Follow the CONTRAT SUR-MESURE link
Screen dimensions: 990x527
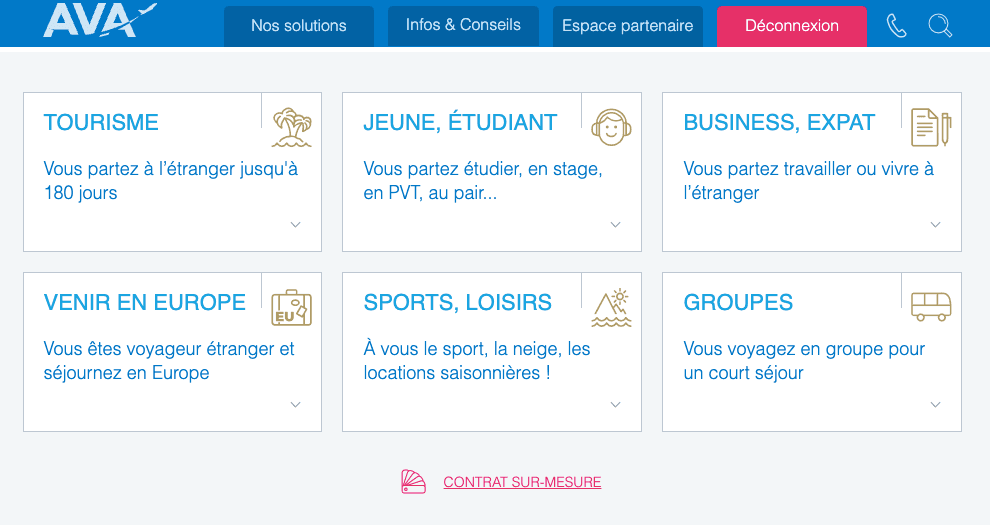(x=522, y=482)
